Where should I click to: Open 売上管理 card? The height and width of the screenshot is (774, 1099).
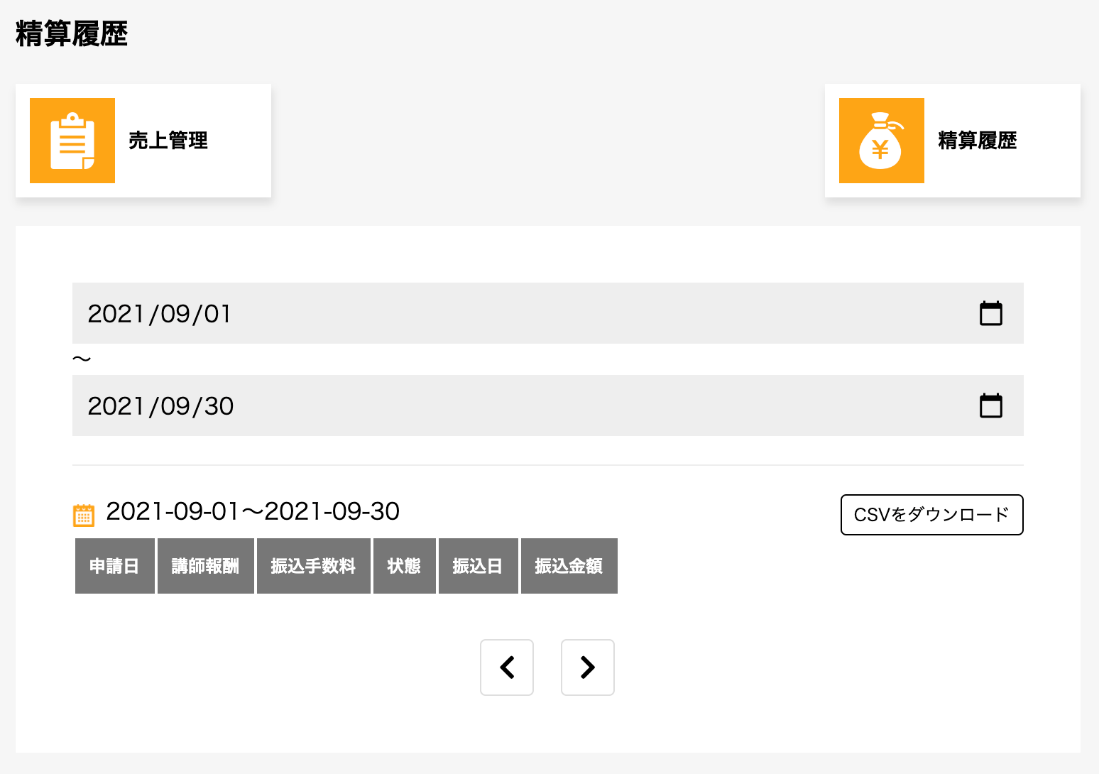point(168,141)
